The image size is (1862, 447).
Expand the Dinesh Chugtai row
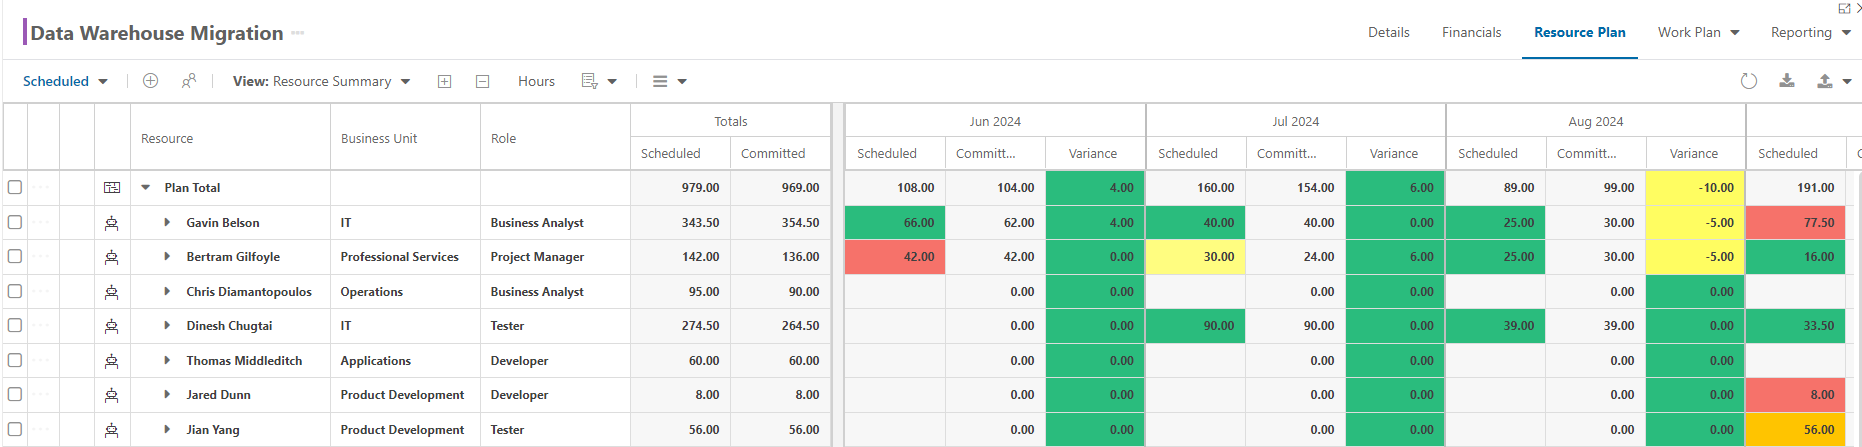[167, 325]
